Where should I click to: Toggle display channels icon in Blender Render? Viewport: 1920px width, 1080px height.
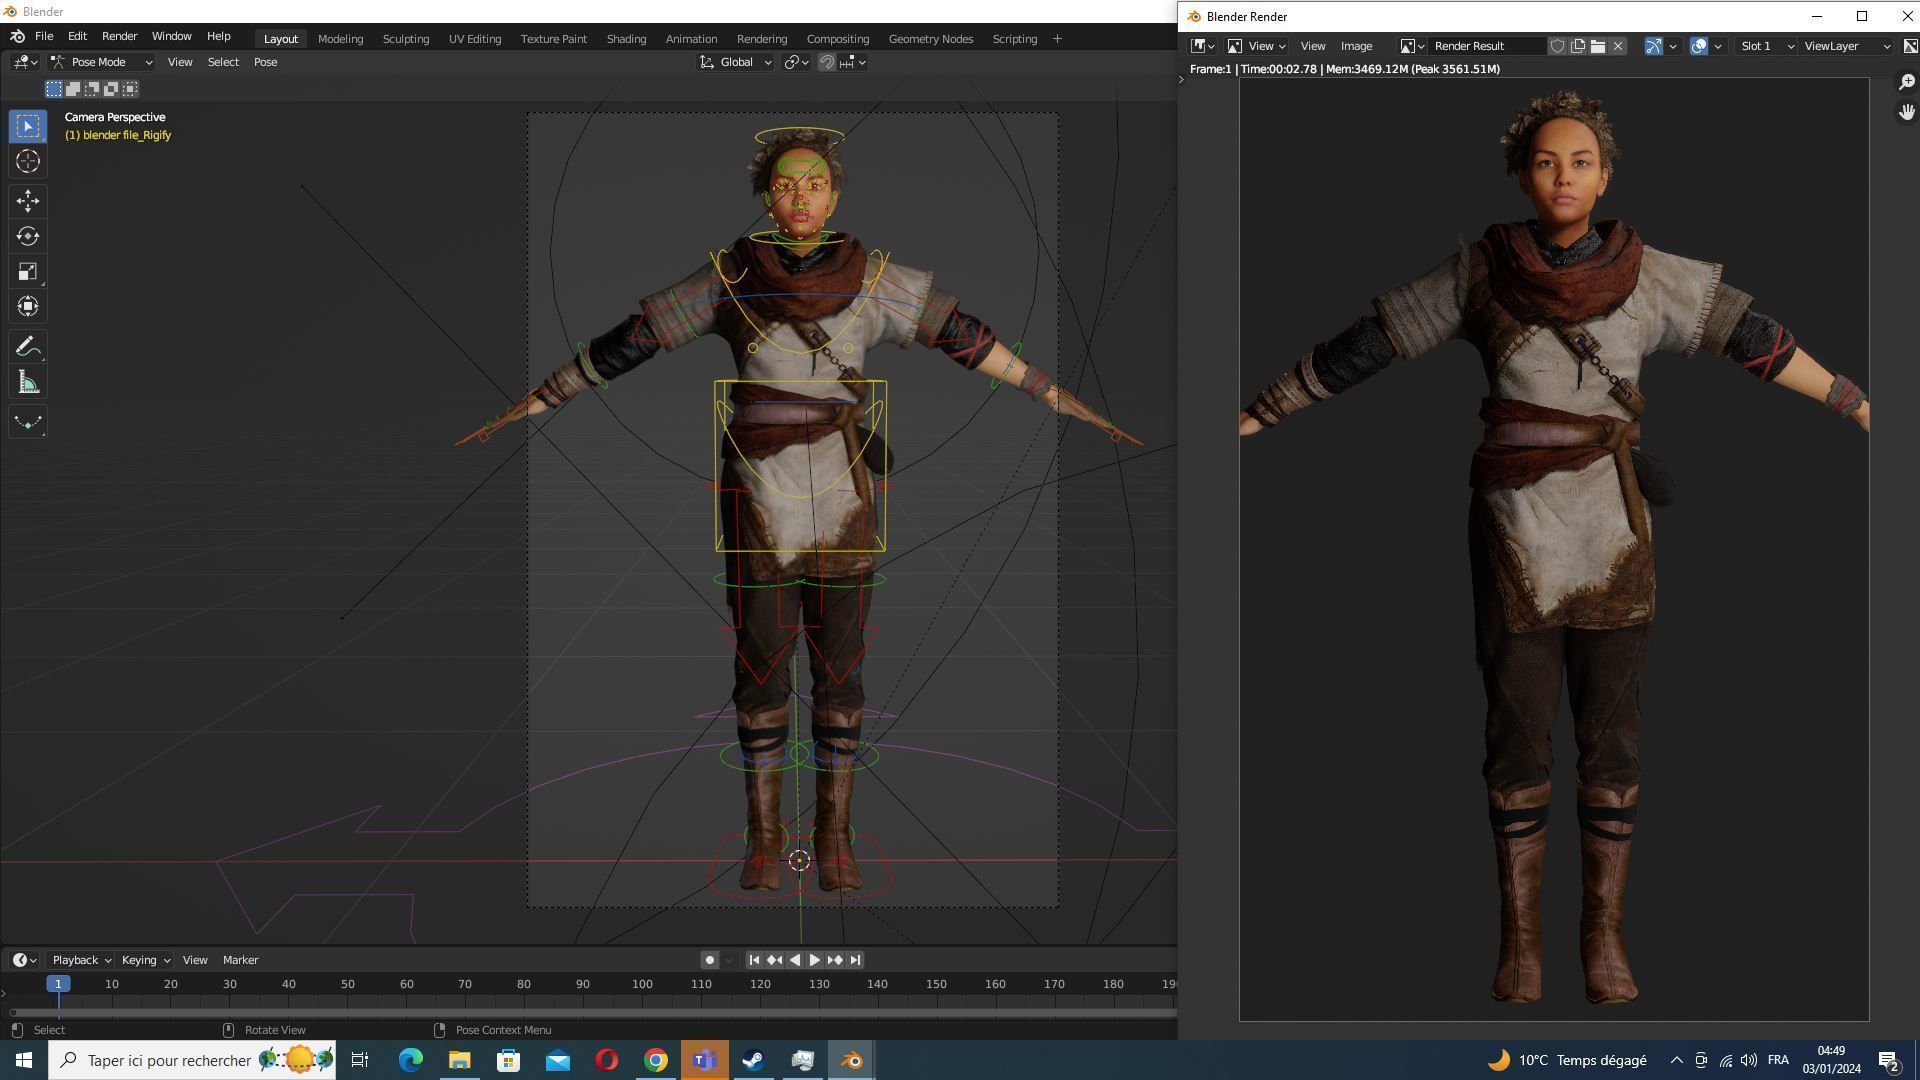click(1909, 46)
